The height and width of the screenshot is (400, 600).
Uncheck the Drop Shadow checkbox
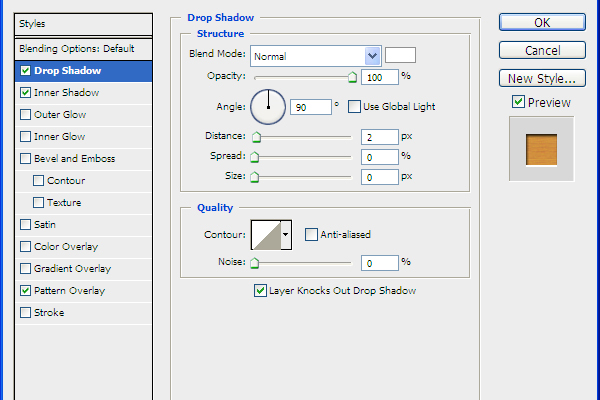(x=25, y=70)
